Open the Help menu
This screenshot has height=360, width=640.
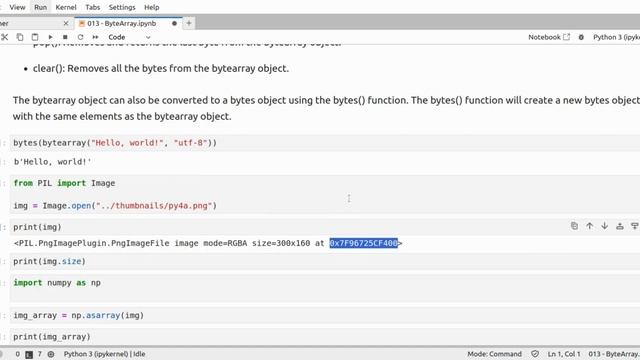pyautogui.click(x=151, y=7)
